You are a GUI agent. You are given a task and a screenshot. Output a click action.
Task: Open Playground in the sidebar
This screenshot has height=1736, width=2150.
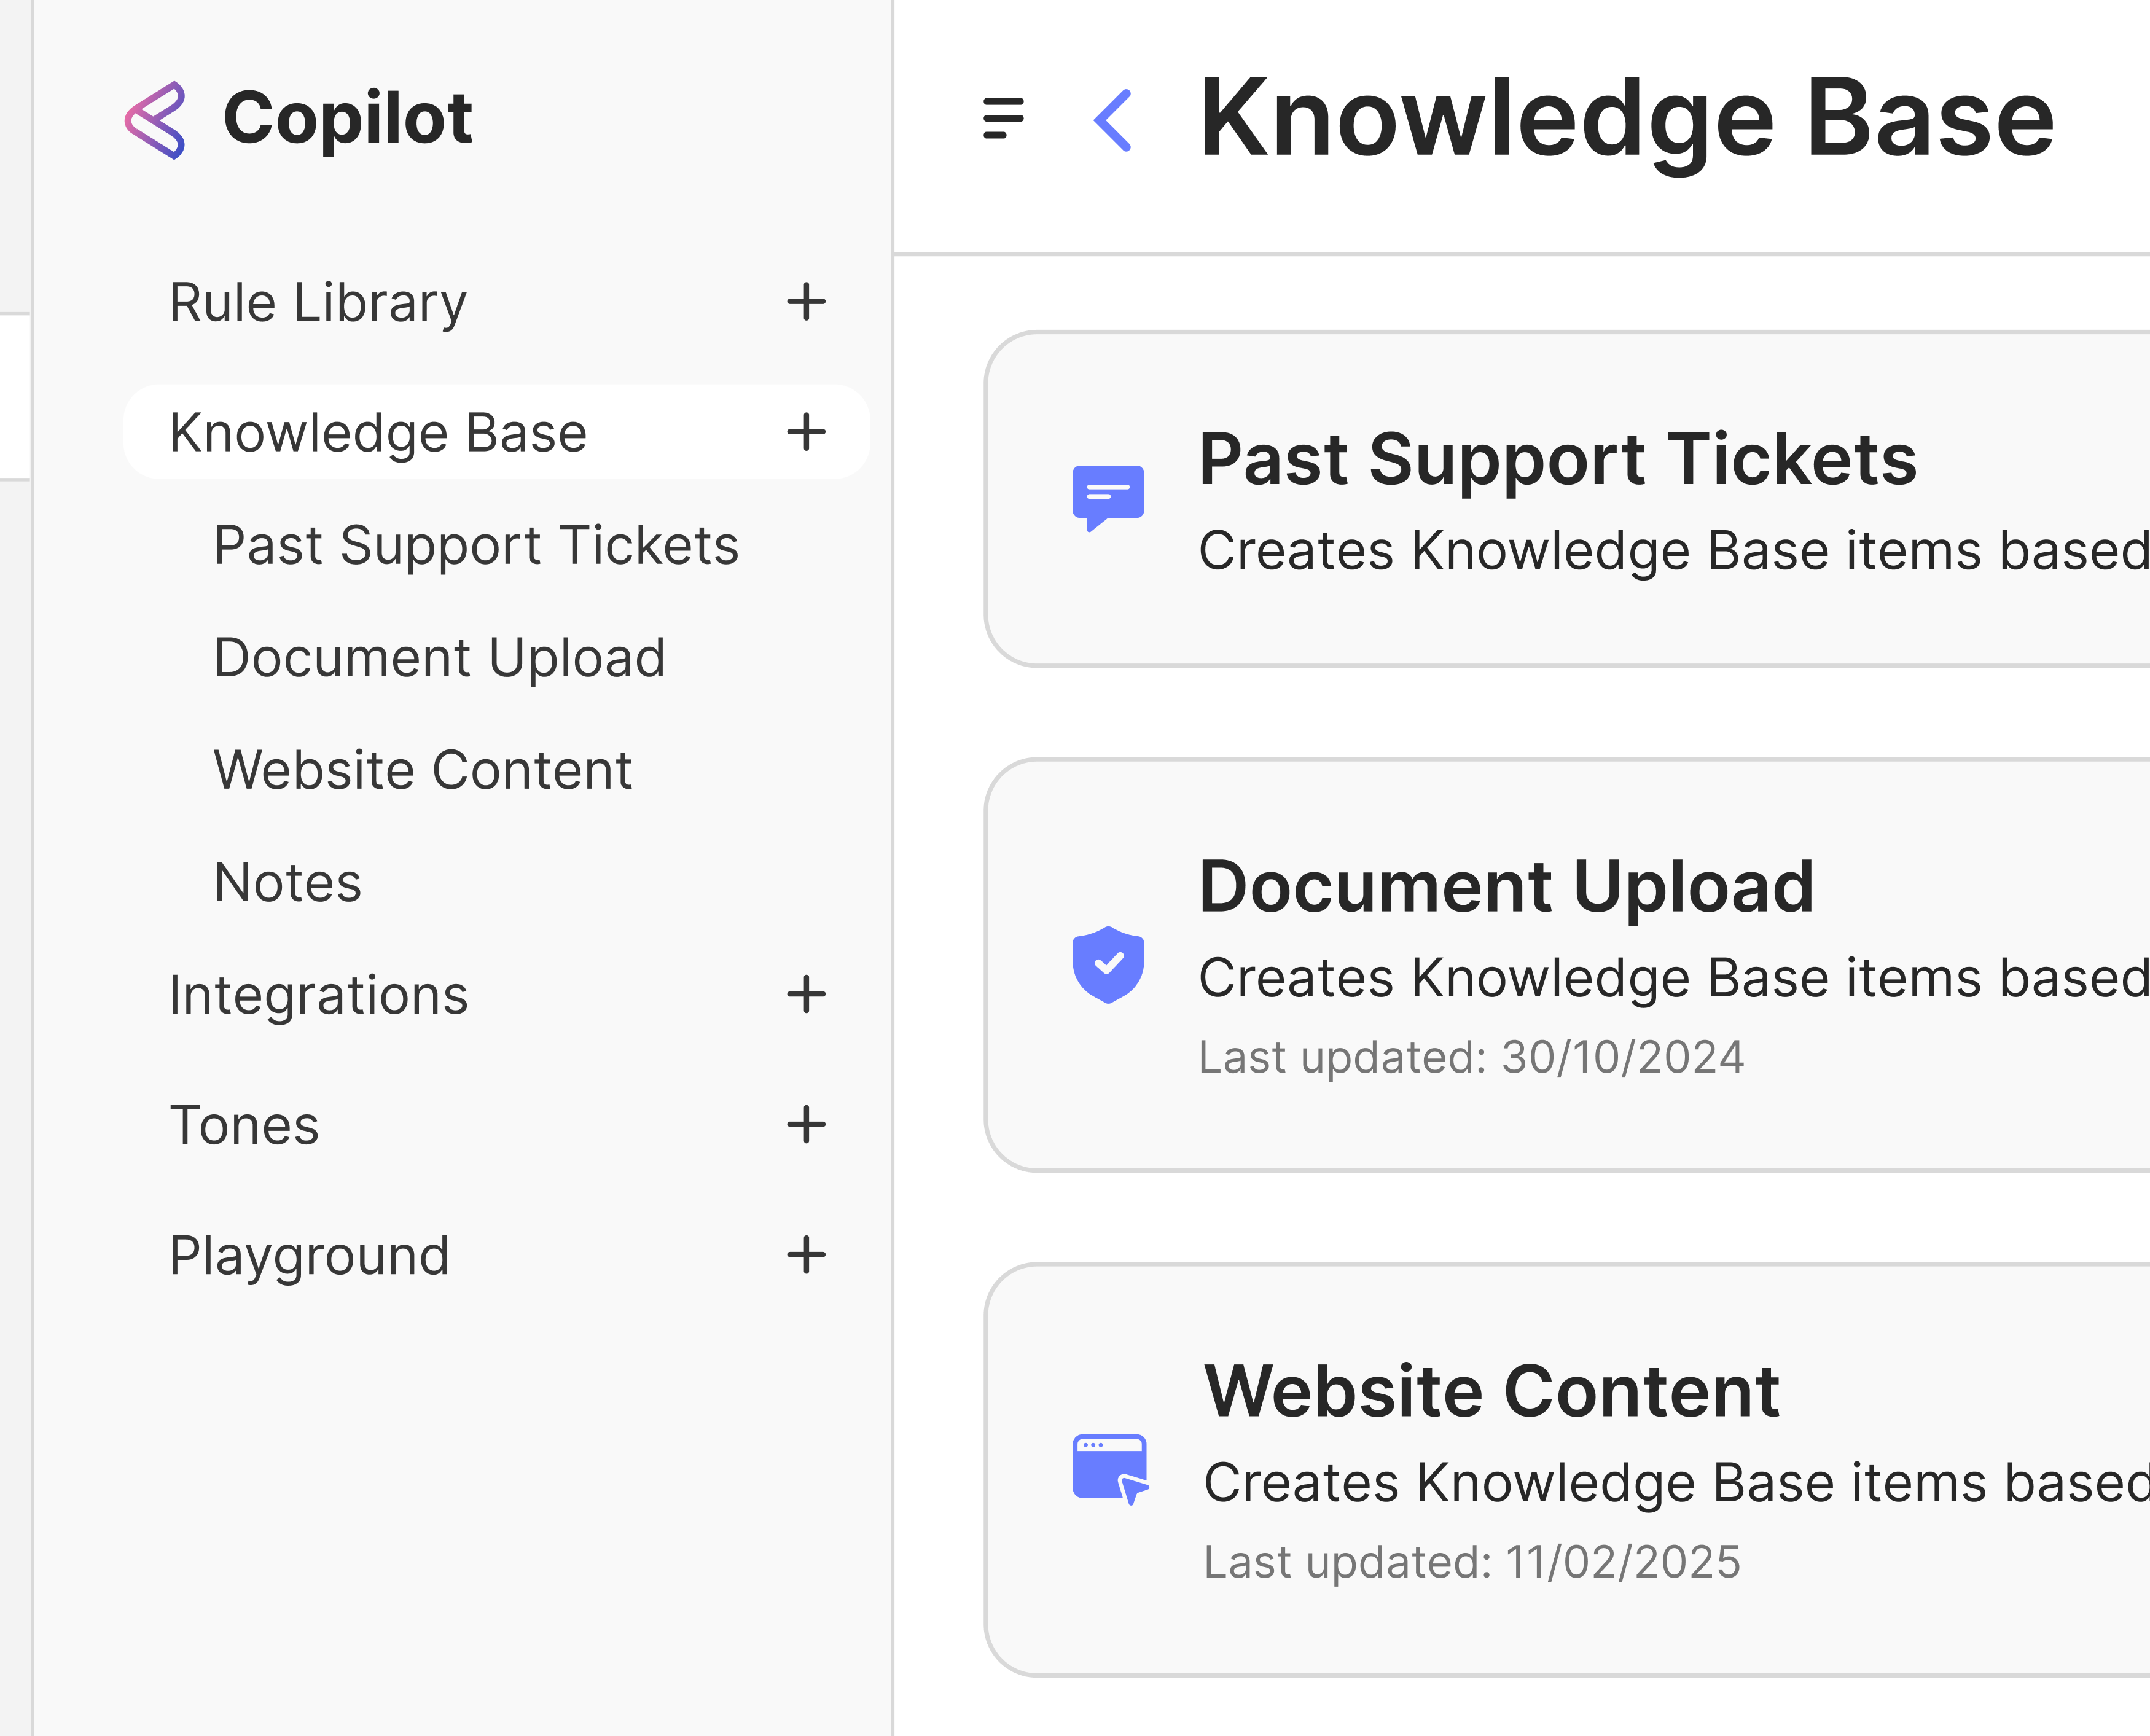[309, 1257]
